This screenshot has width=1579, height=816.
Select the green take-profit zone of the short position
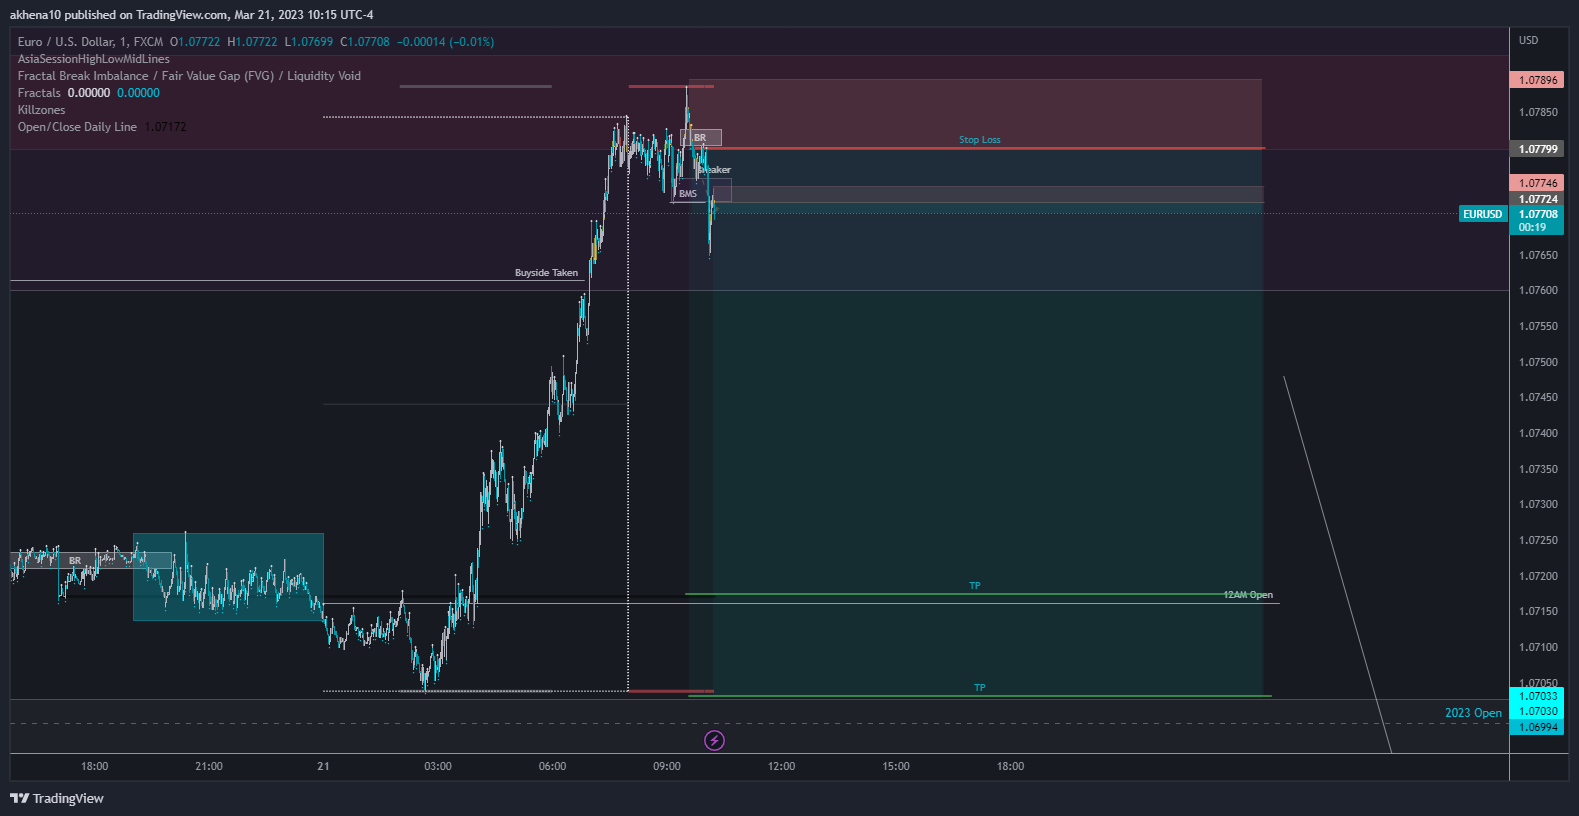coord(976,450)
